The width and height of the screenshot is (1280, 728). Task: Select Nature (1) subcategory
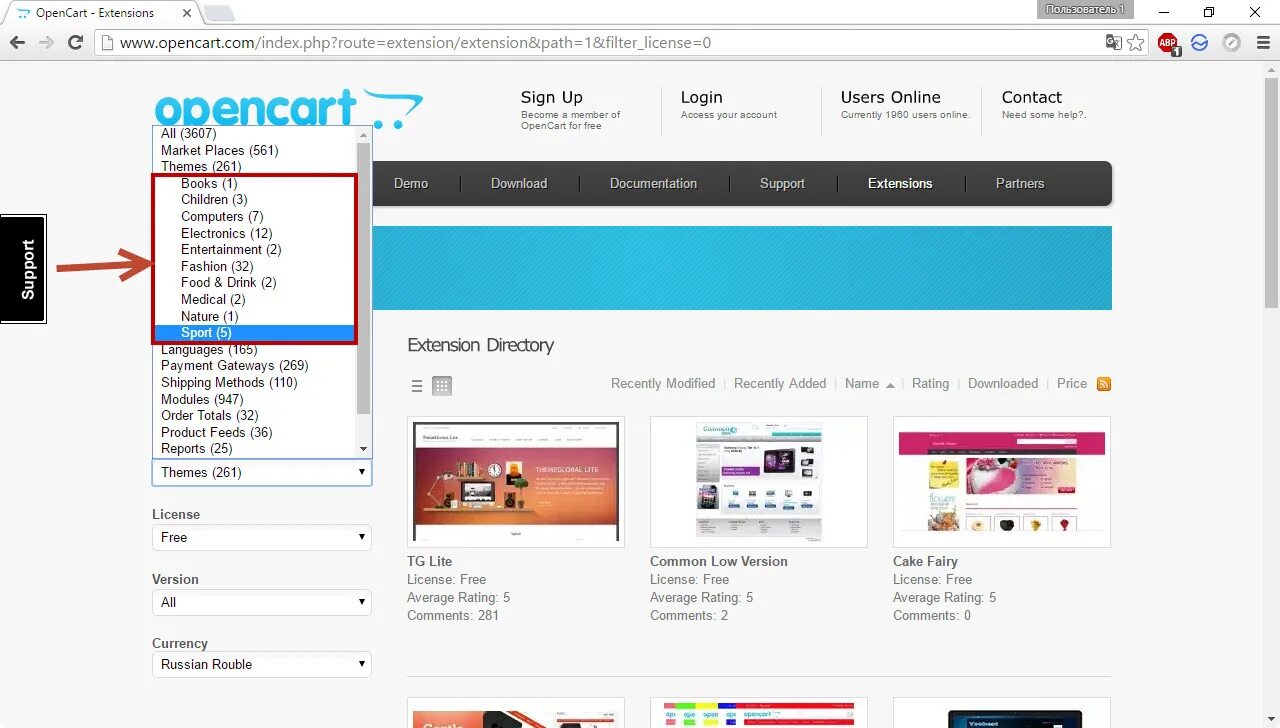tap(255, 316)
